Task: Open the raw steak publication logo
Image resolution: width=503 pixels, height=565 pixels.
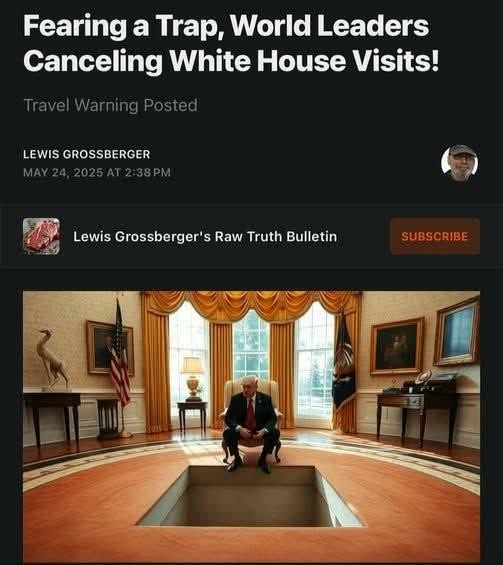Action: tap(41, 236)
